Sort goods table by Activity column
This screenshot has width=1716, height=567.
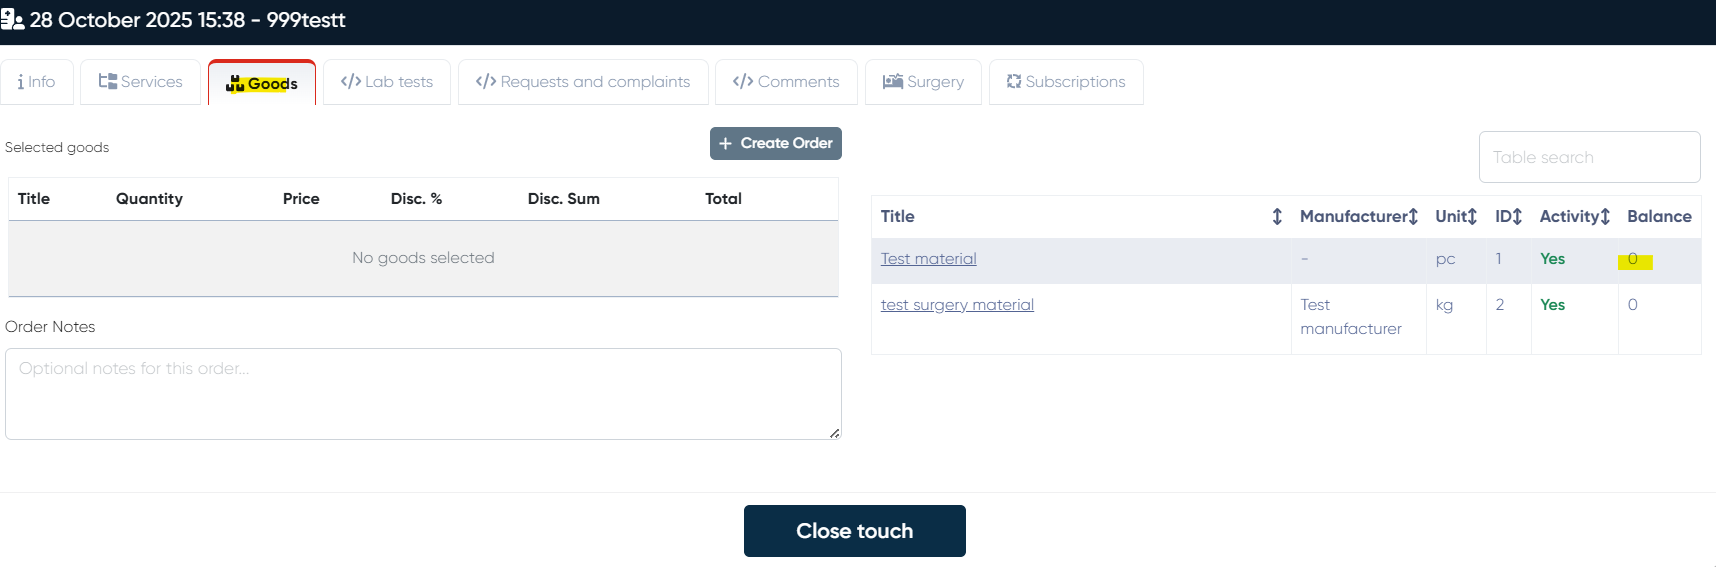(1605, 216)
